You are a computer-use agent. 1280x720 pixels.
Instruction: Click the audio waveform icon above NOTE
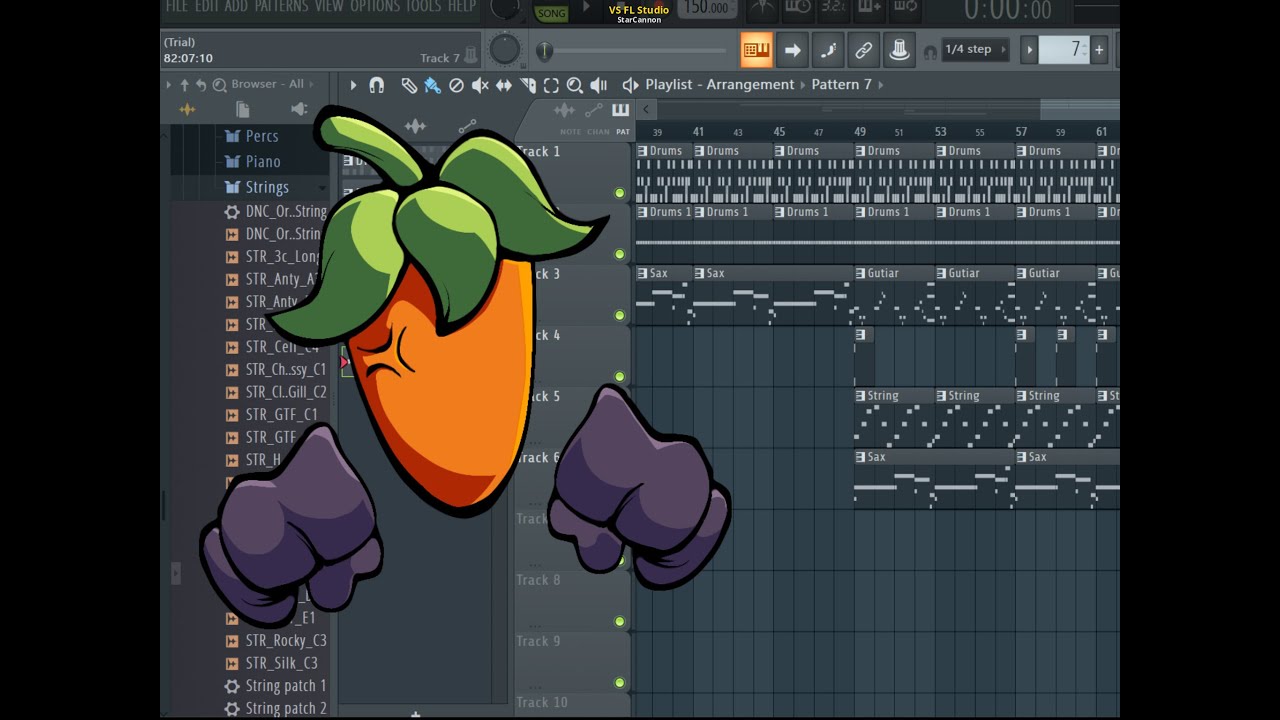(565, 110)
